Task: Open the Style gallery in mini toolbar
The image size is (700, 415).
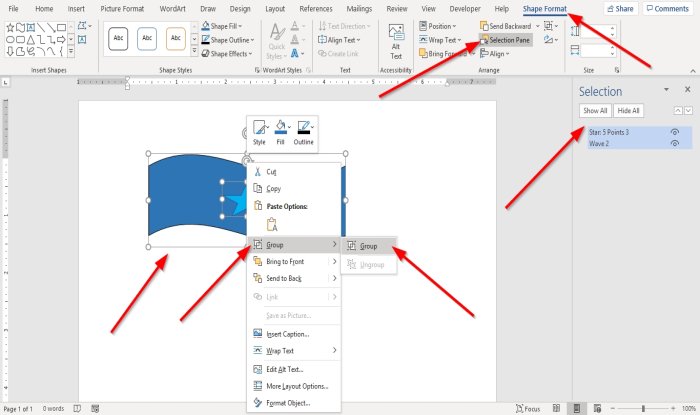Action: 259,133
